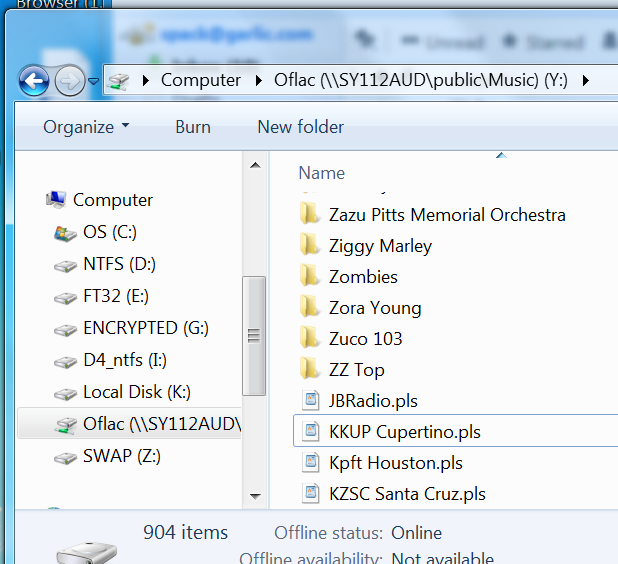Select the Zuco 103 folder
Screen dimensions: 618x564
365,339
